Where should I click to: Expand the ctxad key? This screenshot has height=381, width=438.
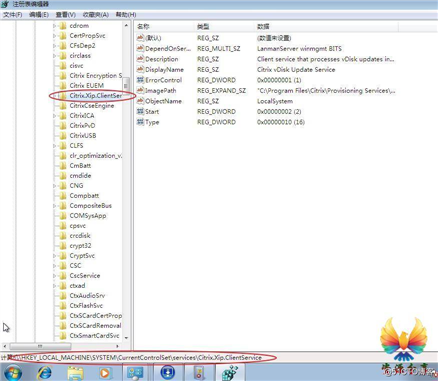[55, 286]
